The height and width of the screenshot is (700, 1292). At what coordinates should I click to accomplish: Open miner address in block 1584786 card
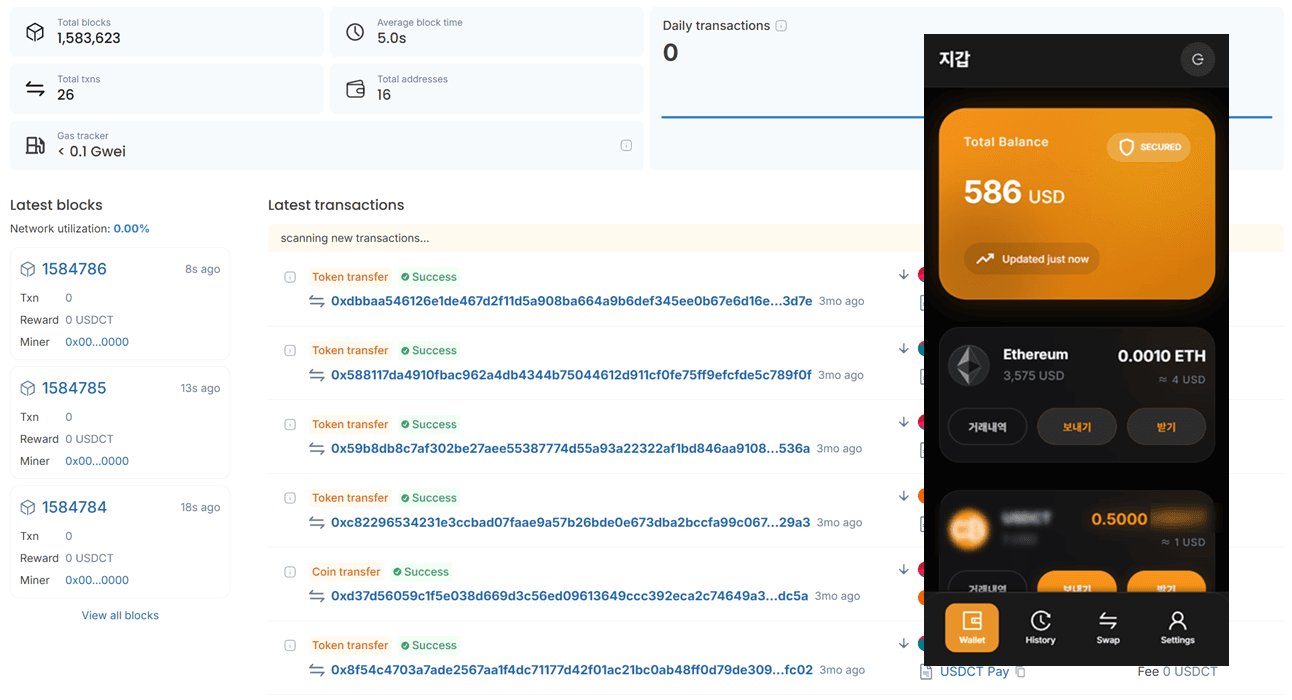(97, 342)
